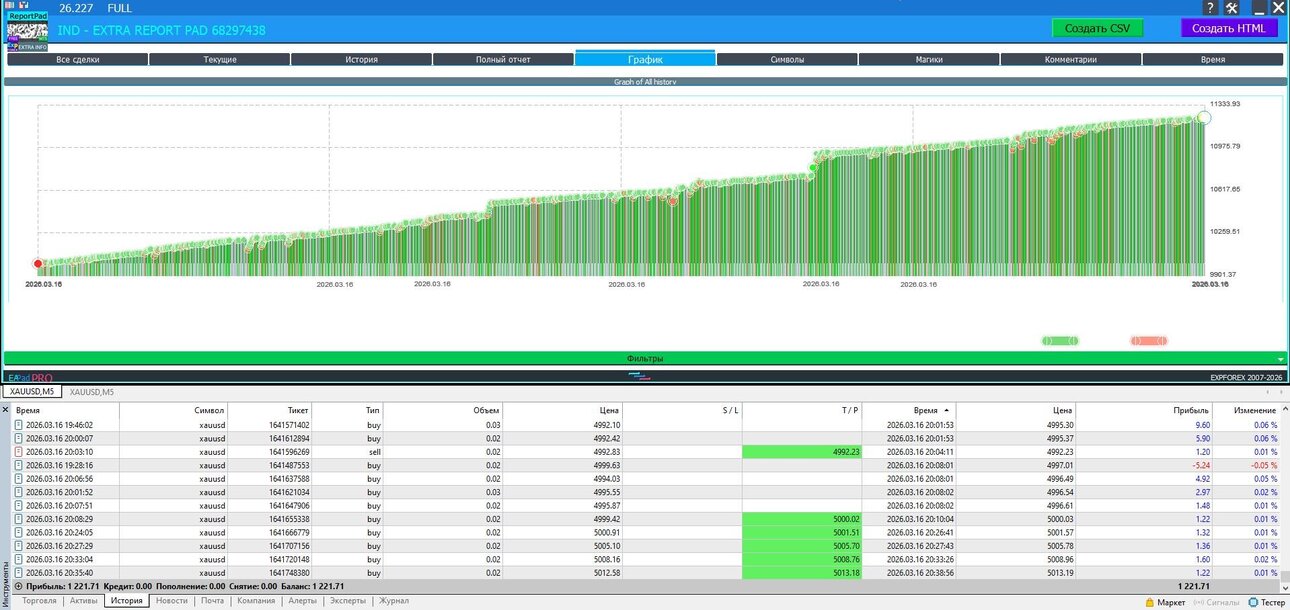1290x610 pixels.
Task: Open the Новости tab in terminal
Action: click(171, 601)
